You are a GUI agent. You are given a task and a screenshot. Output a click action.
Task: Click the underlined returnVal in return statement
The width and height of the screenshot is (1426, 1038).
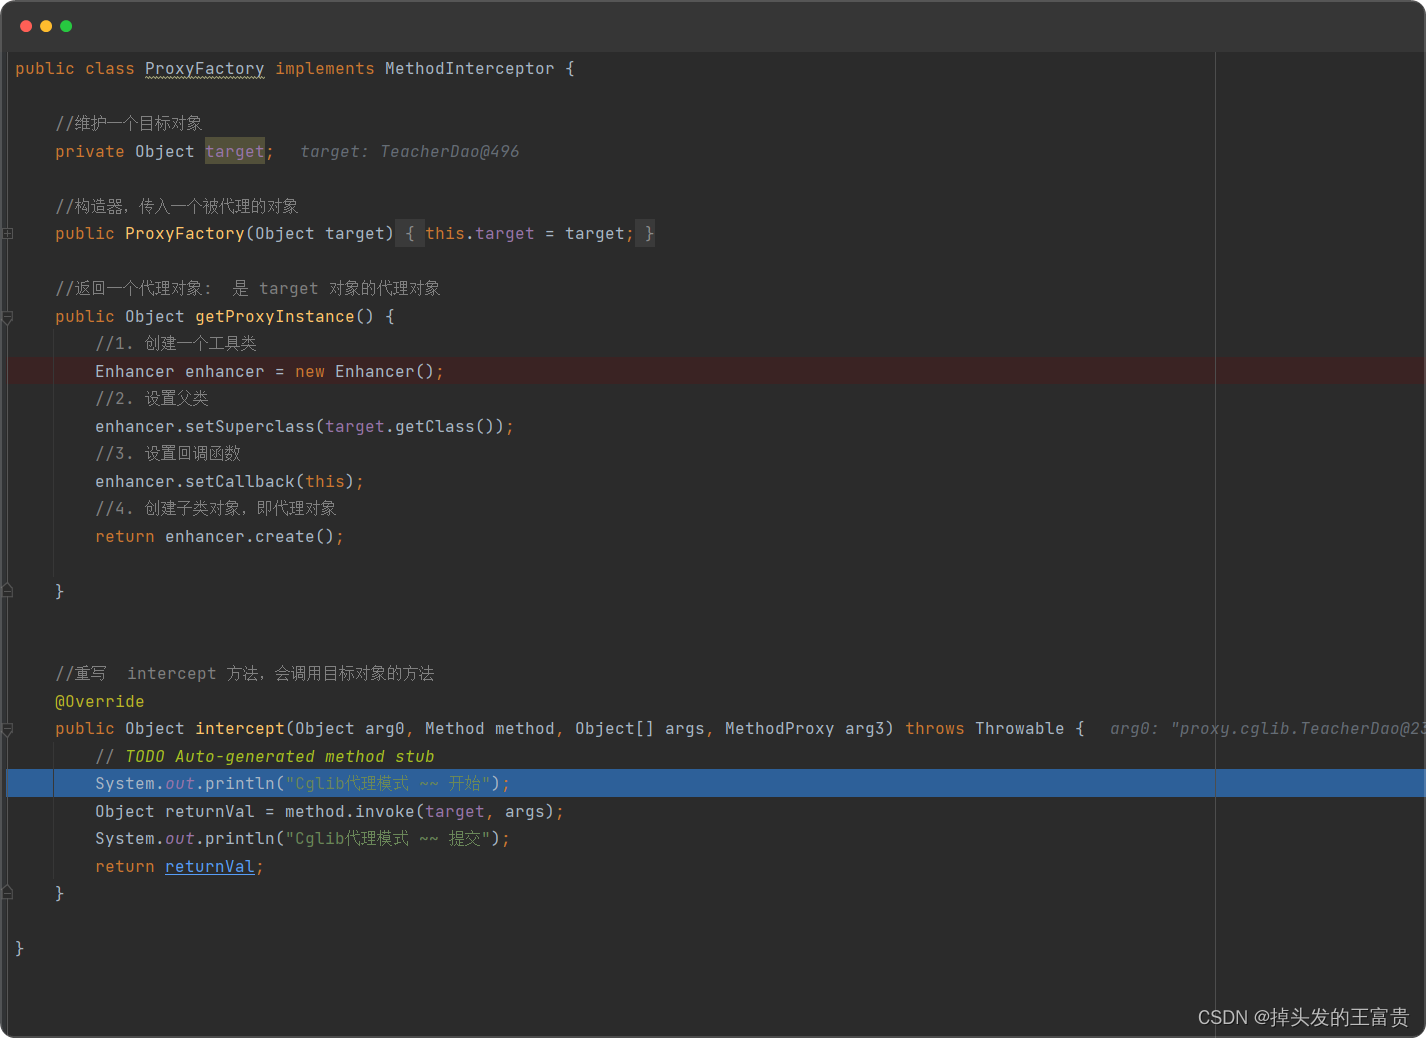click(209, 867)
